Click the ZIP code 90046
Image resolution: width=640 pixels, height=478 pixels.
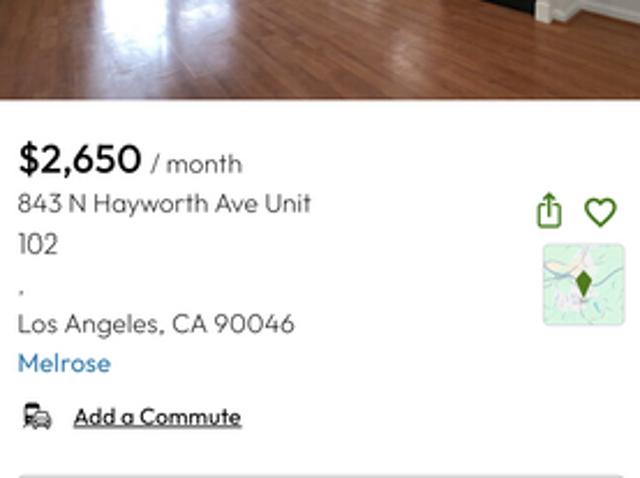pyautogui.click(x=254, y=324)
